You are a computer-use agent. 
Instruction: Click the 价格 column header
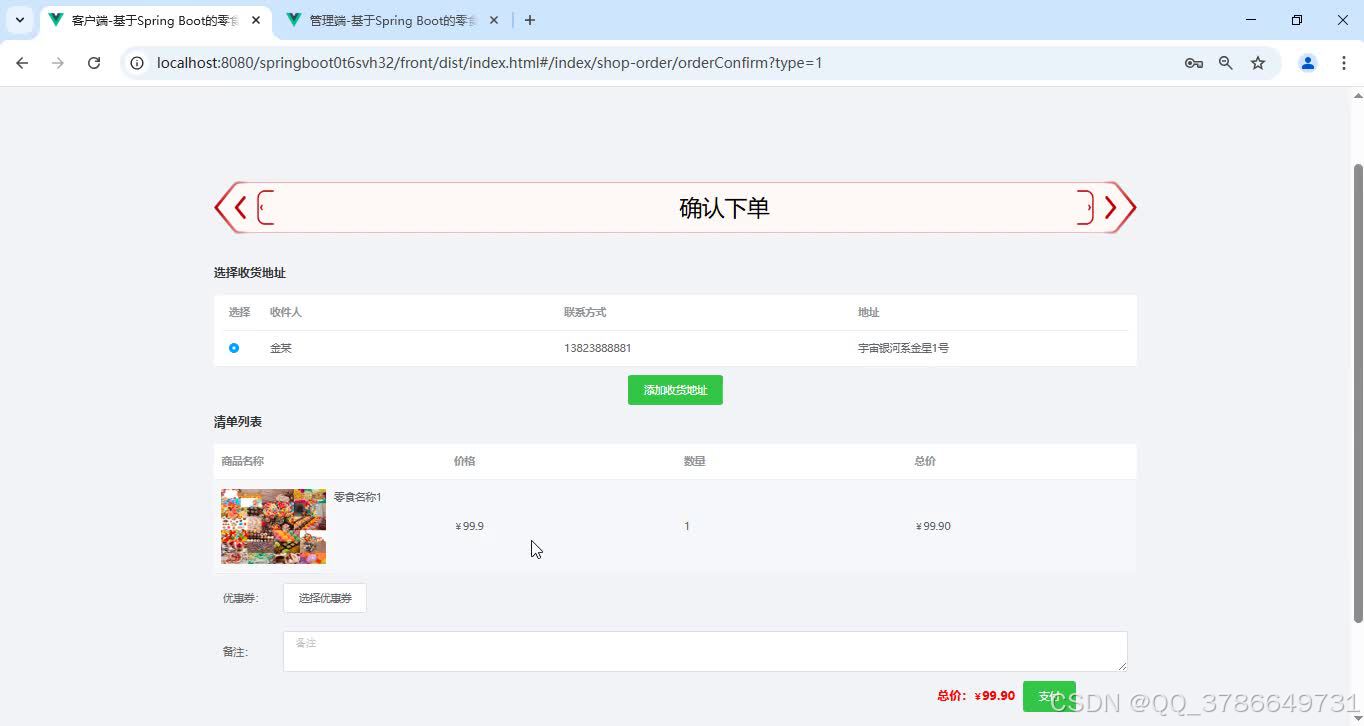coord(464,461)
